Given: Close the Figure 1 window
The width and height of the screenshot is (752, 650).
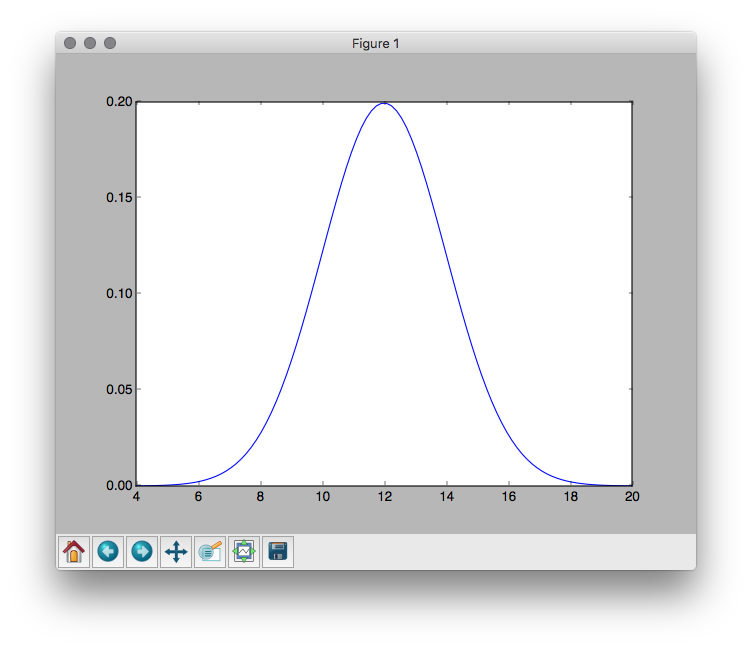Looking at the screenshot, I should 70,43.
